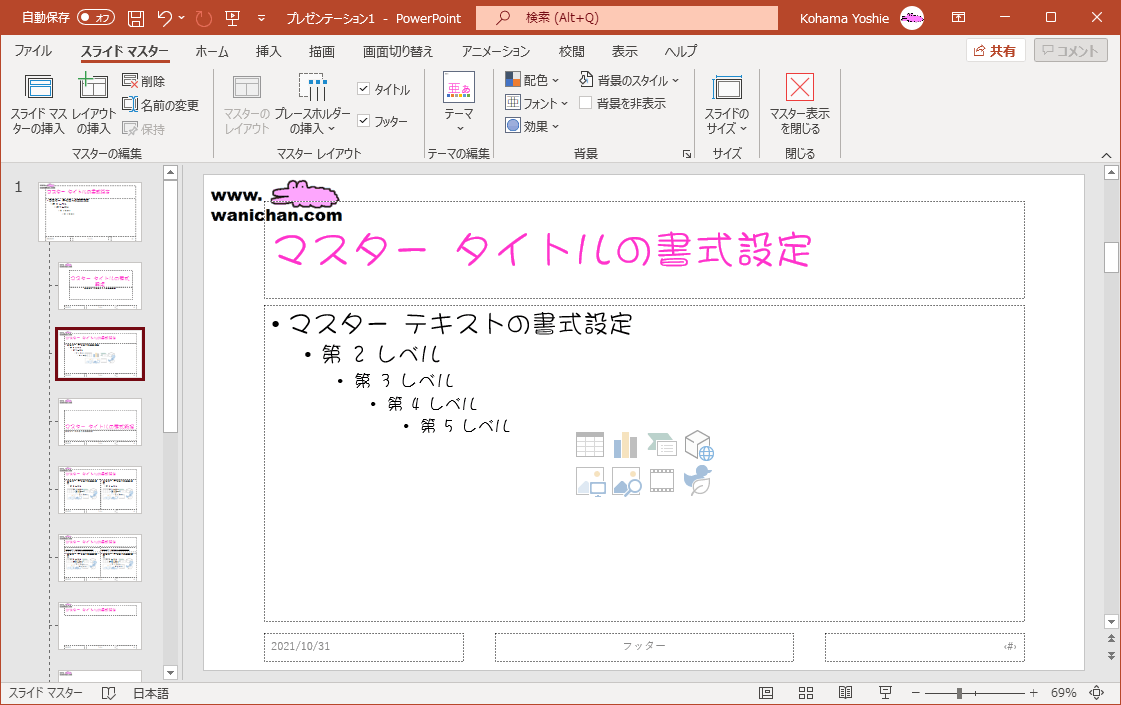Click the search box
Image resolution: width=1121 pixels, height=705 pixels.
coord(627,18)
